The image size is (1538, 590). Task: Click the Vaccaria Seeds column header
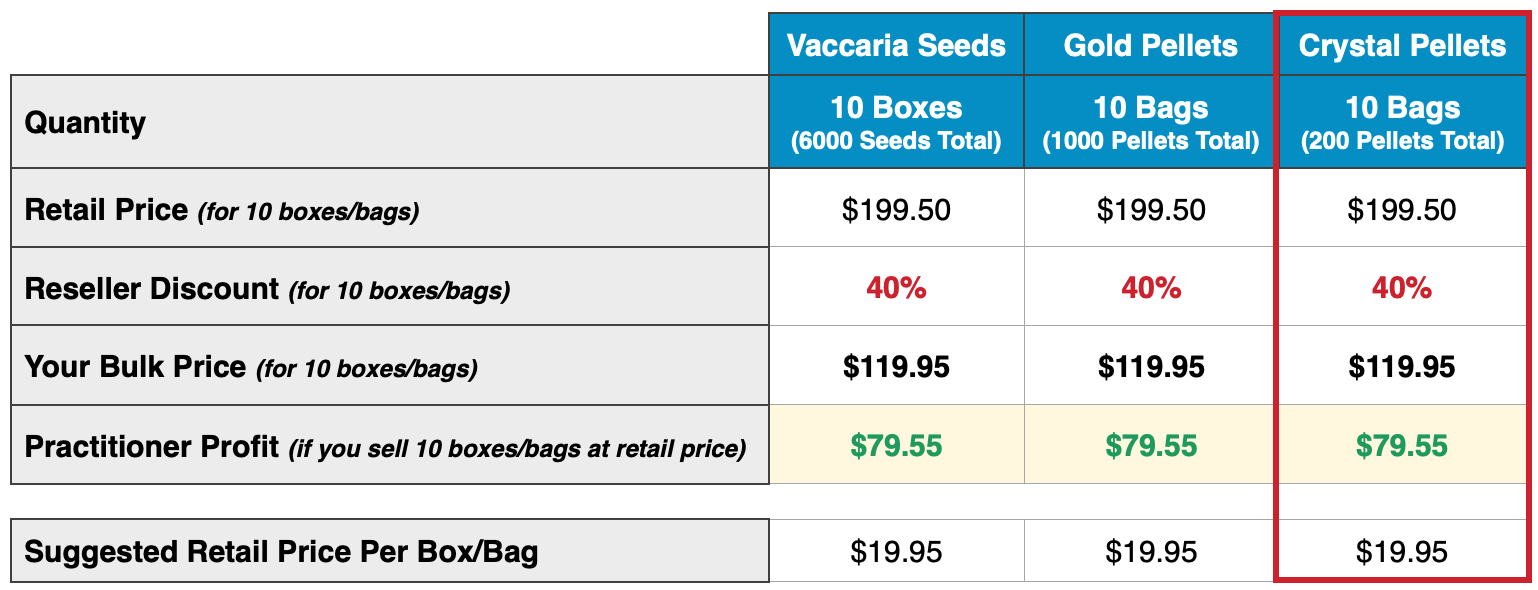click(896, 45)
